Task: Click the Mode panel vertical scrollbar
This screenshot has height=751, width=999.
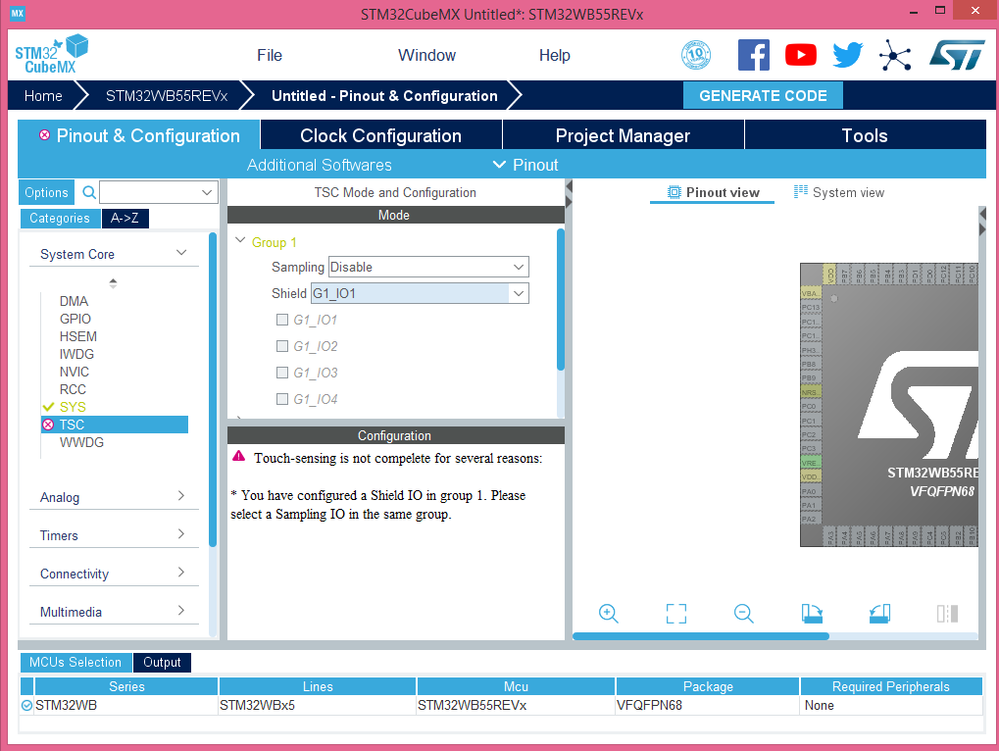Action: point(561,299)
